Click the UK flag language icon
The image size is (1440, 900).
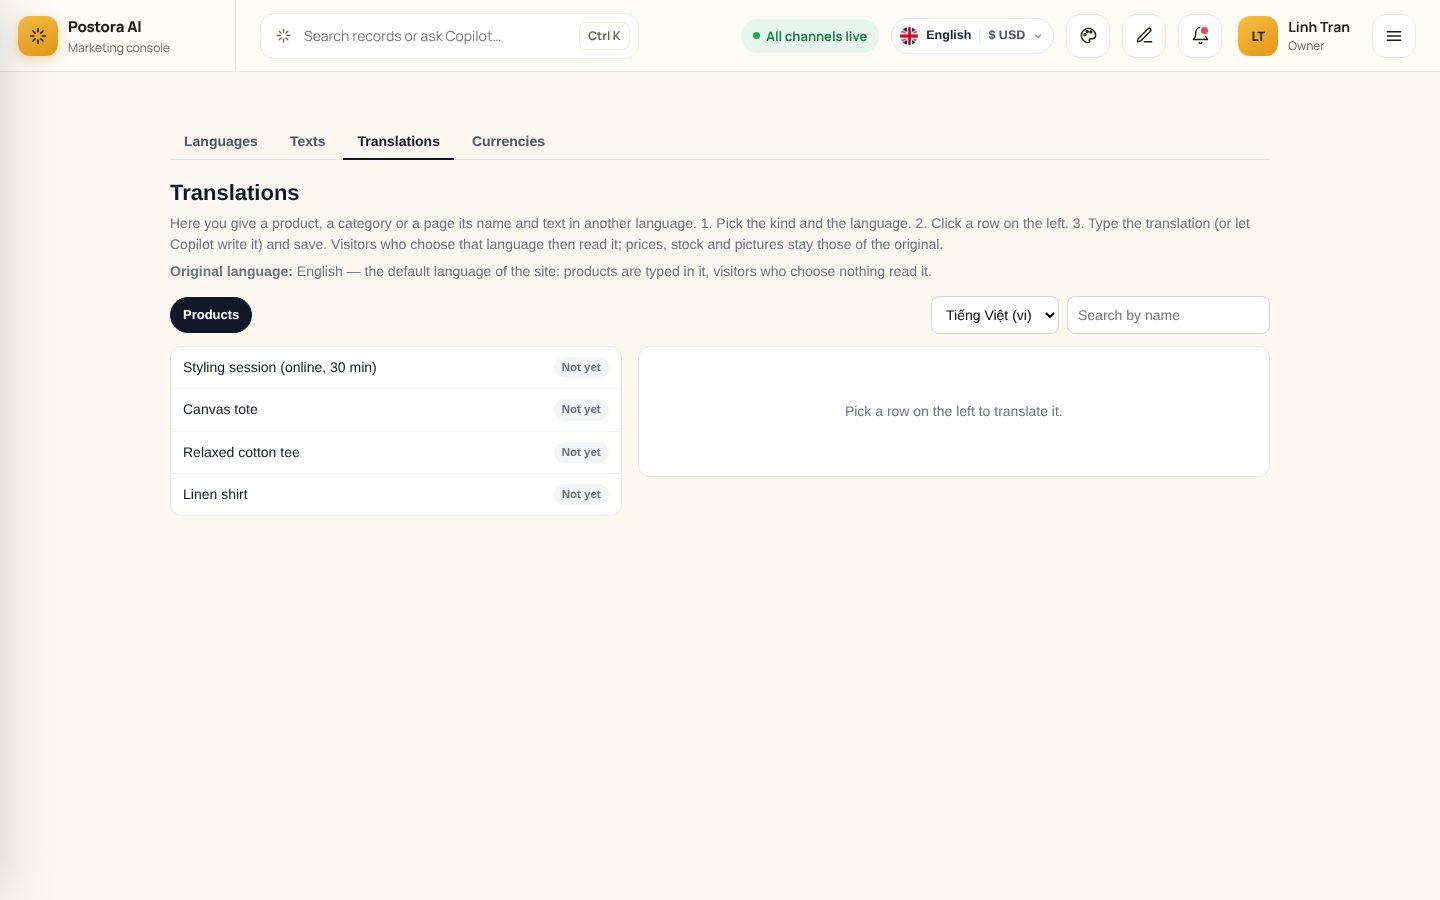click(909, 36)
